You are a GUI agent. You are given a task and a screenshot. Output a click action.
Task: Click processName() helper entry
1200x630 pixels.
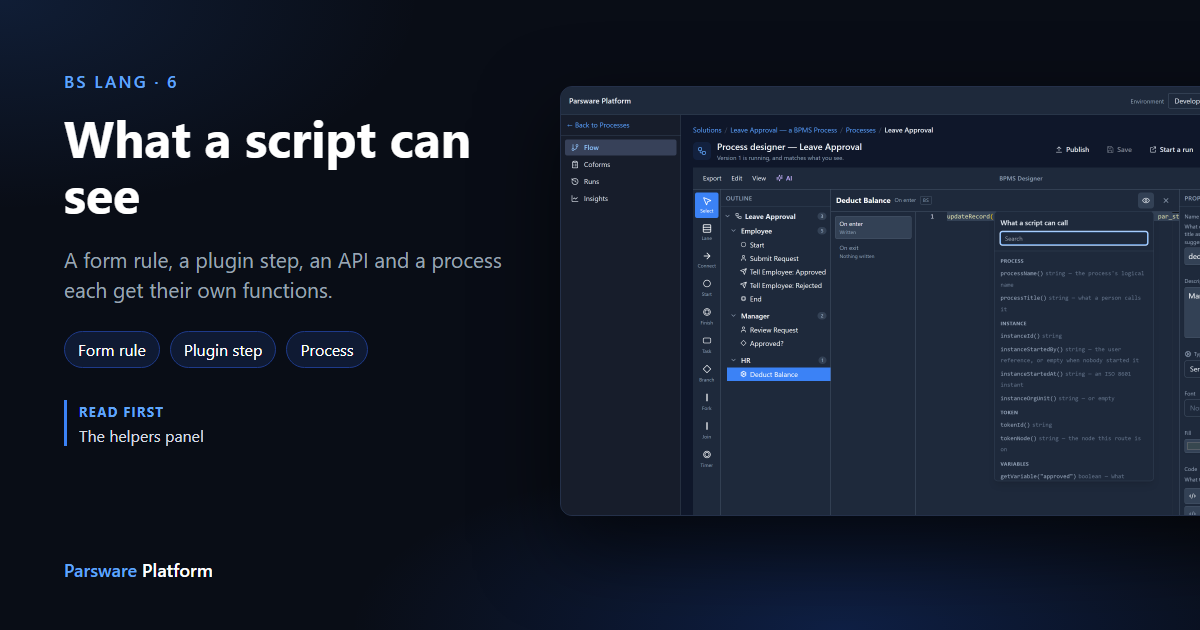tap(1070, 278)
